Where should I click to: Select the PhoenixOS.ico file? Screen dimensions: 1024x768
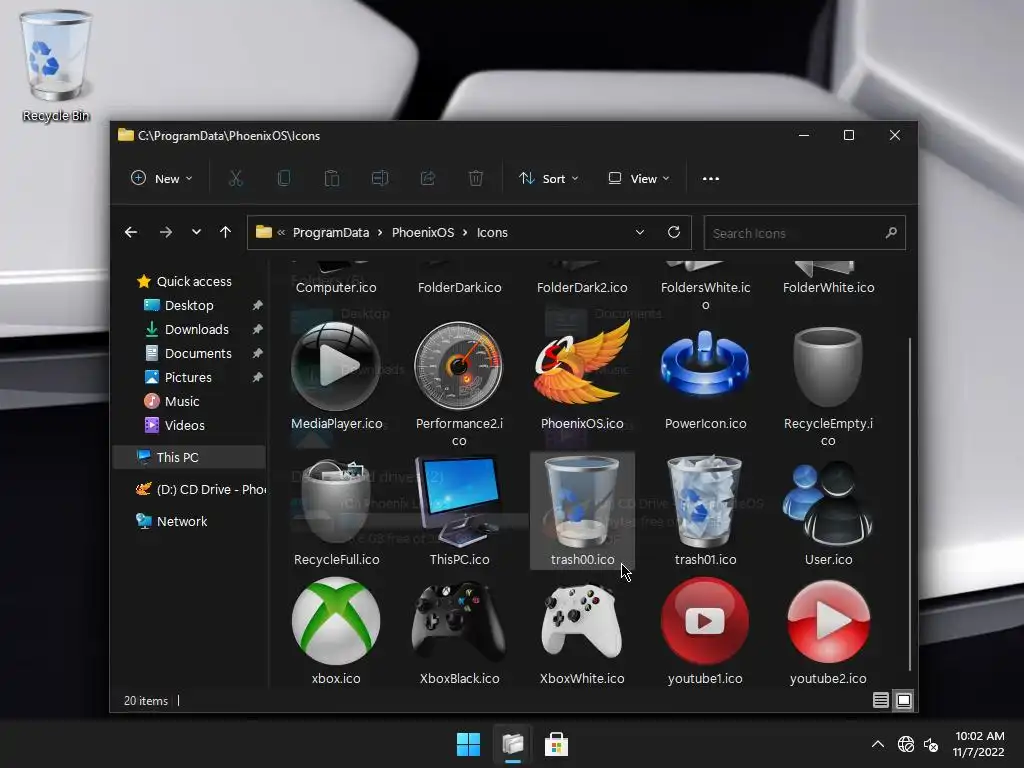coord(582,376)
